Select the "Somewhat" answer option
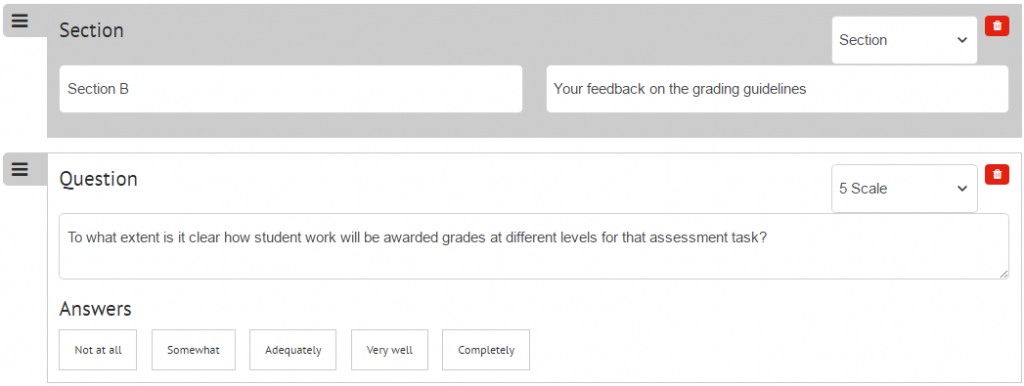This screenshot has height=386, width=1024. coord(193,350)
